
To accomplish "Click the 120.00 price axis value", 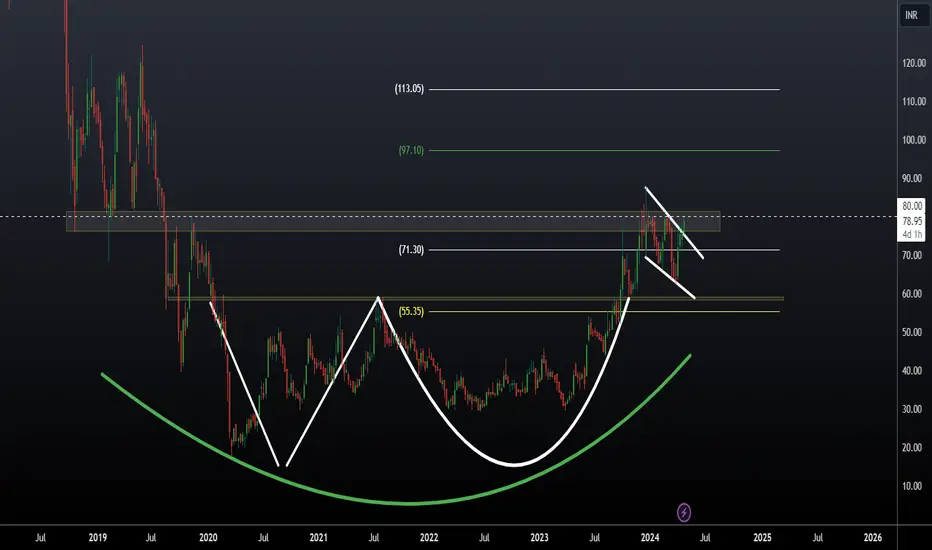I will (914, 63).
